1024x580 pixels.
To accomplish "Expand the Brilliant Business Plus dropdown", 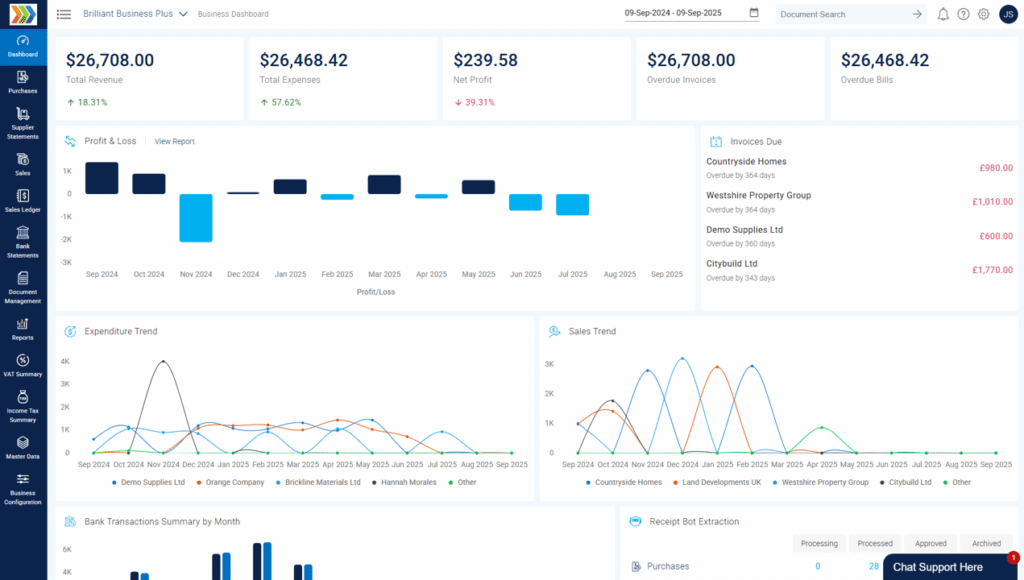I will point(135,14).
